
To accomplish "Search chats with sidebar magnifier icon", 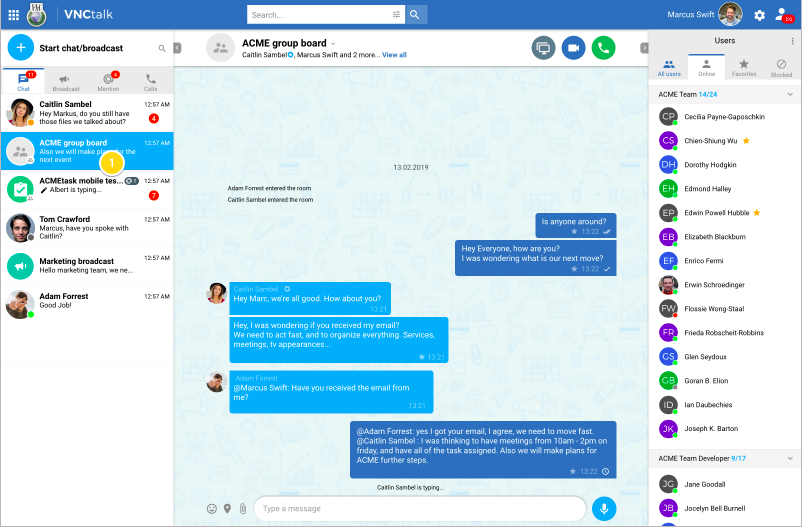I will click(162, 48).
